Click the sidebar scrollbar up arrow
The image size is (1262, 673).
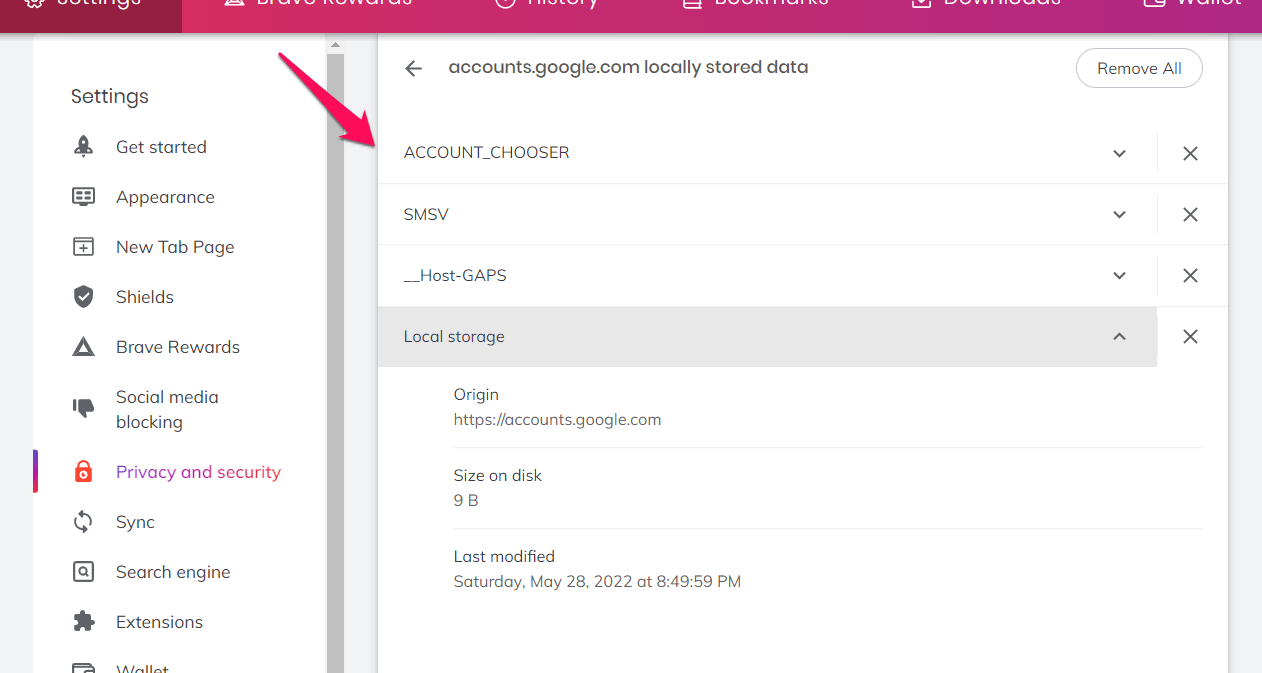click(335, 45)
